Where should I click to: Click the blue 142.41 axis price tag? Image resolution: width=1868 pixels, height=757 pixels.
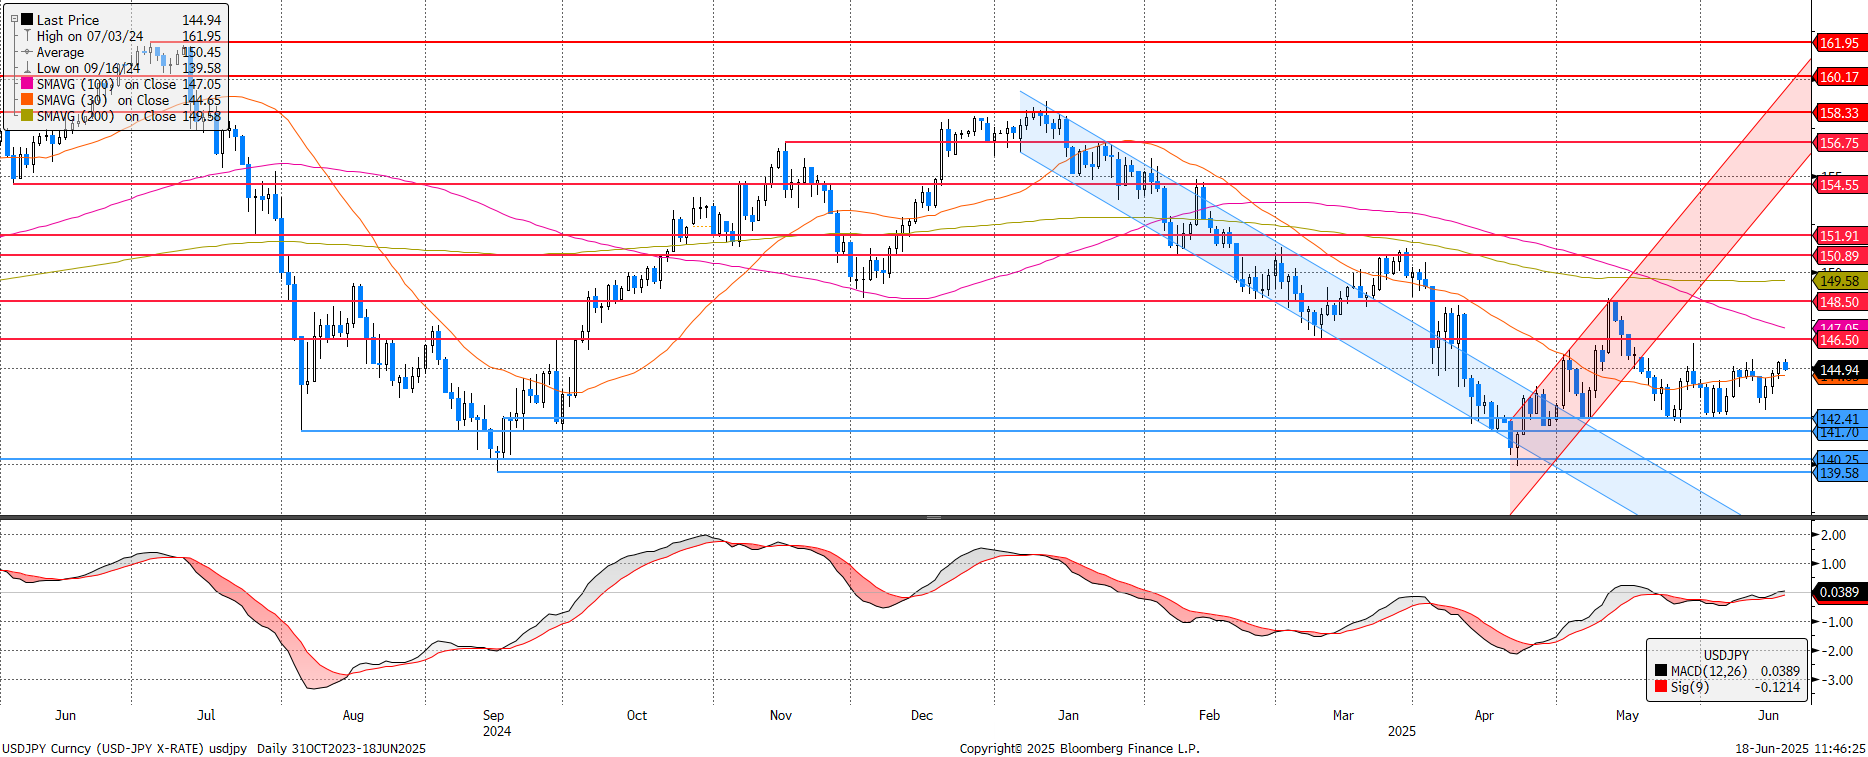coord(1839,419)
